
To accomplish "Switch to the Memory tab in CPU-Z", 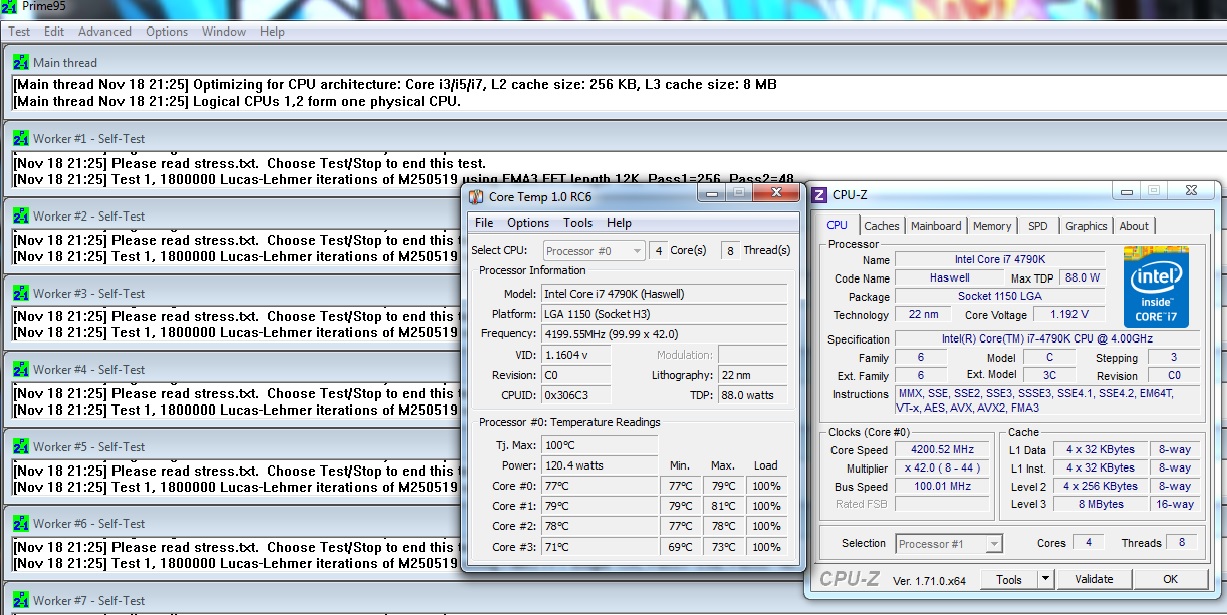I will (x=992, y=226).
